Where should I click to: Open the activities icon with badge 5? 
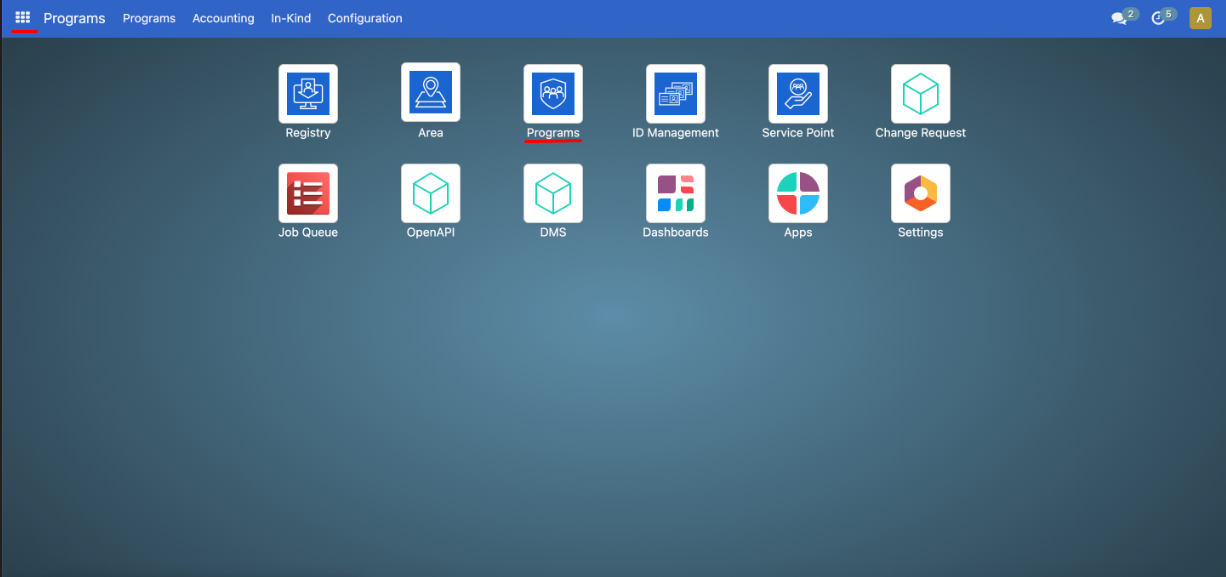pyautogui.click(x=1160, y=17)
